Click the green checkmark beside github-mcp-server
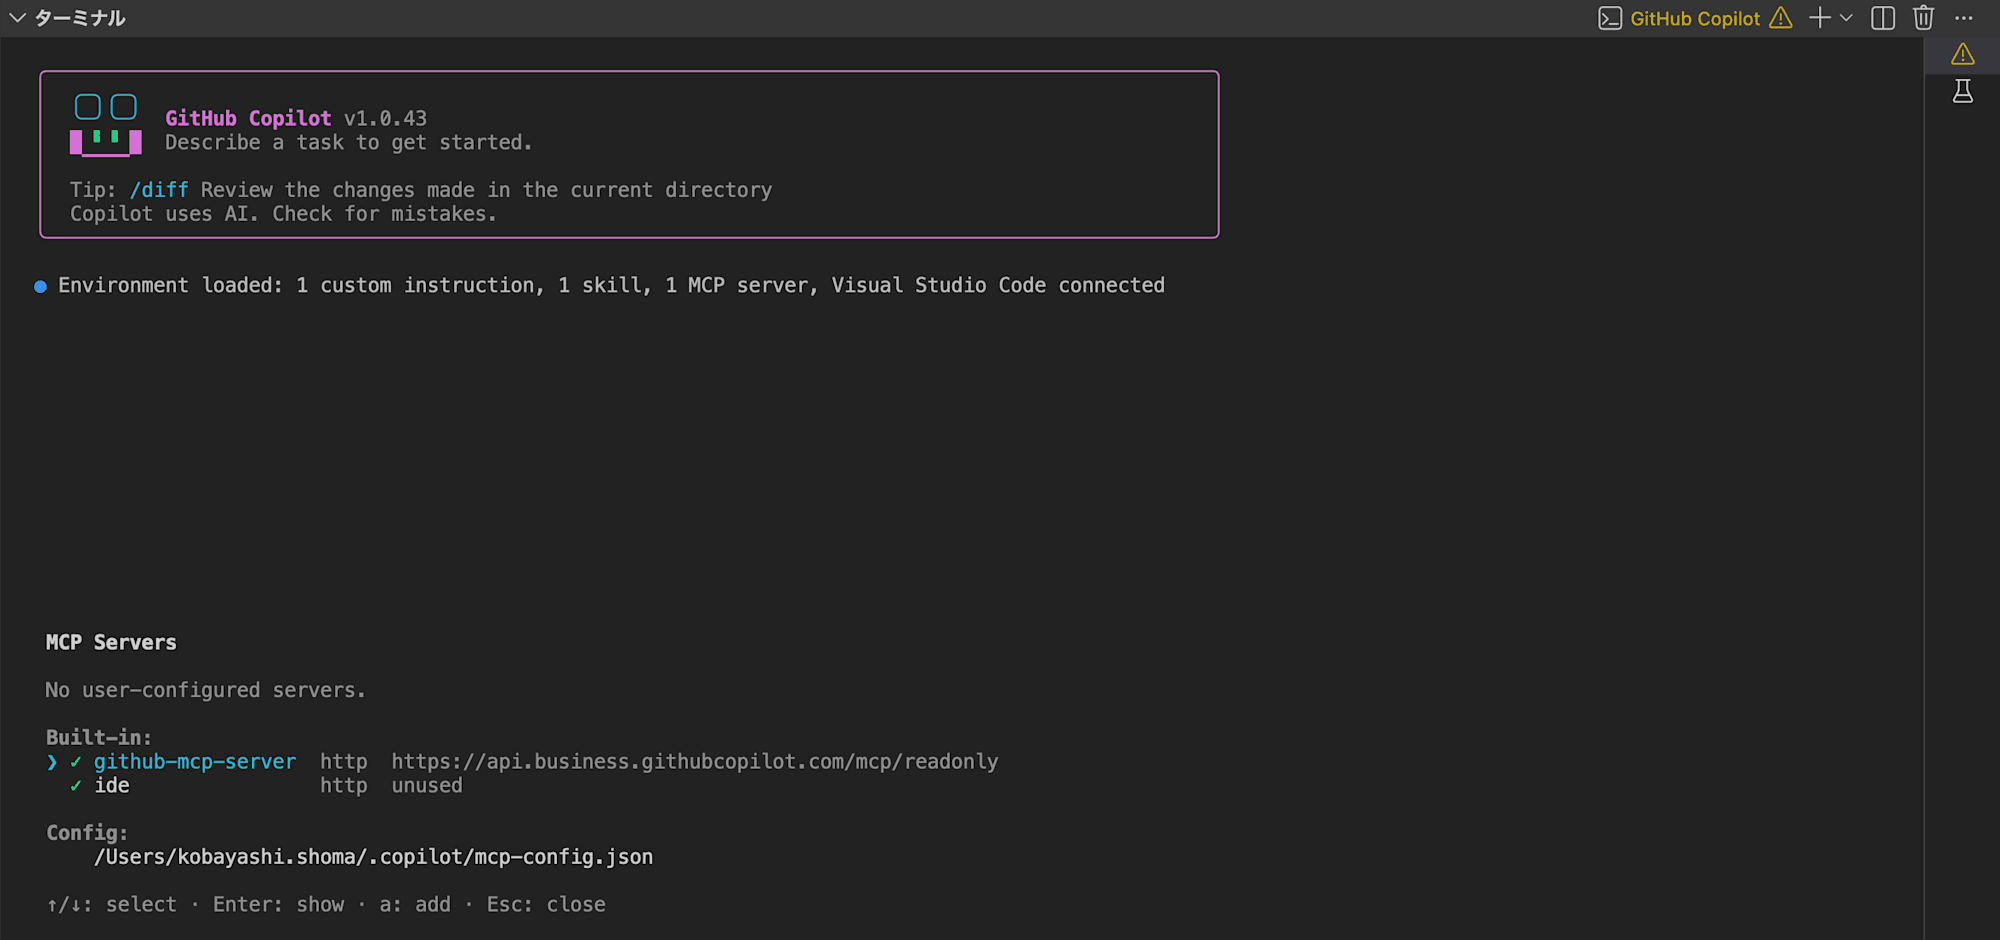 tap(76, 762)
